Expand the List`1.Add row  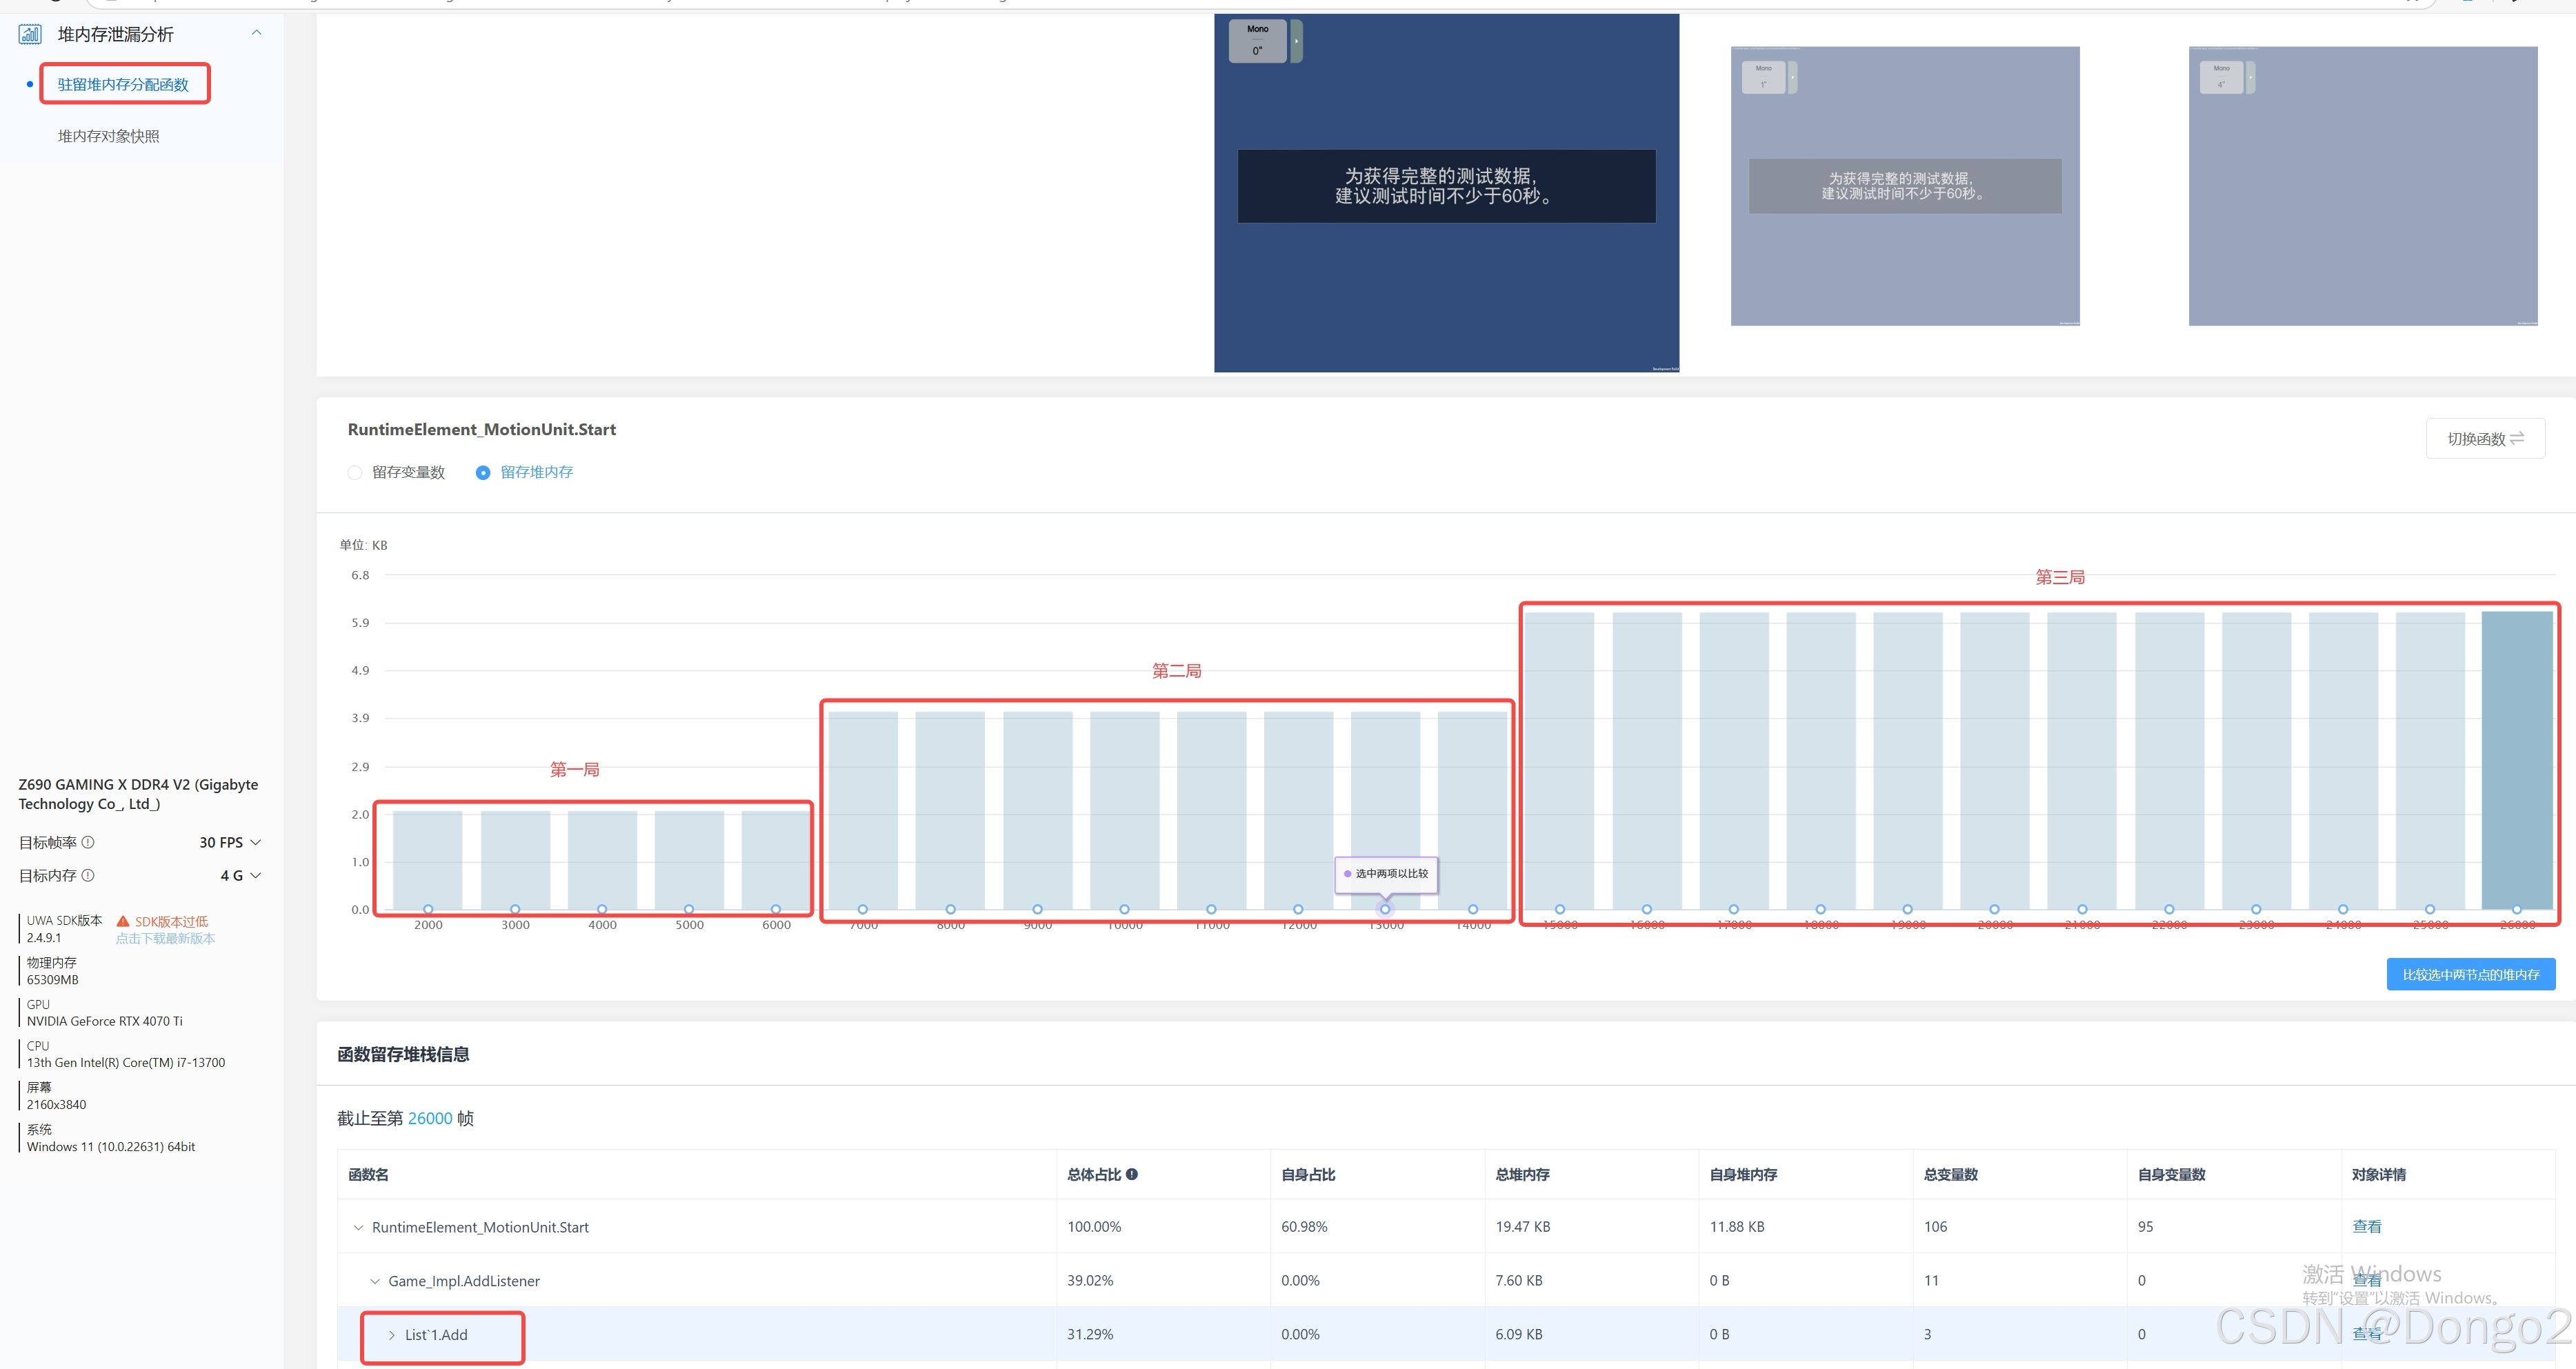(x=392, y=1335)
